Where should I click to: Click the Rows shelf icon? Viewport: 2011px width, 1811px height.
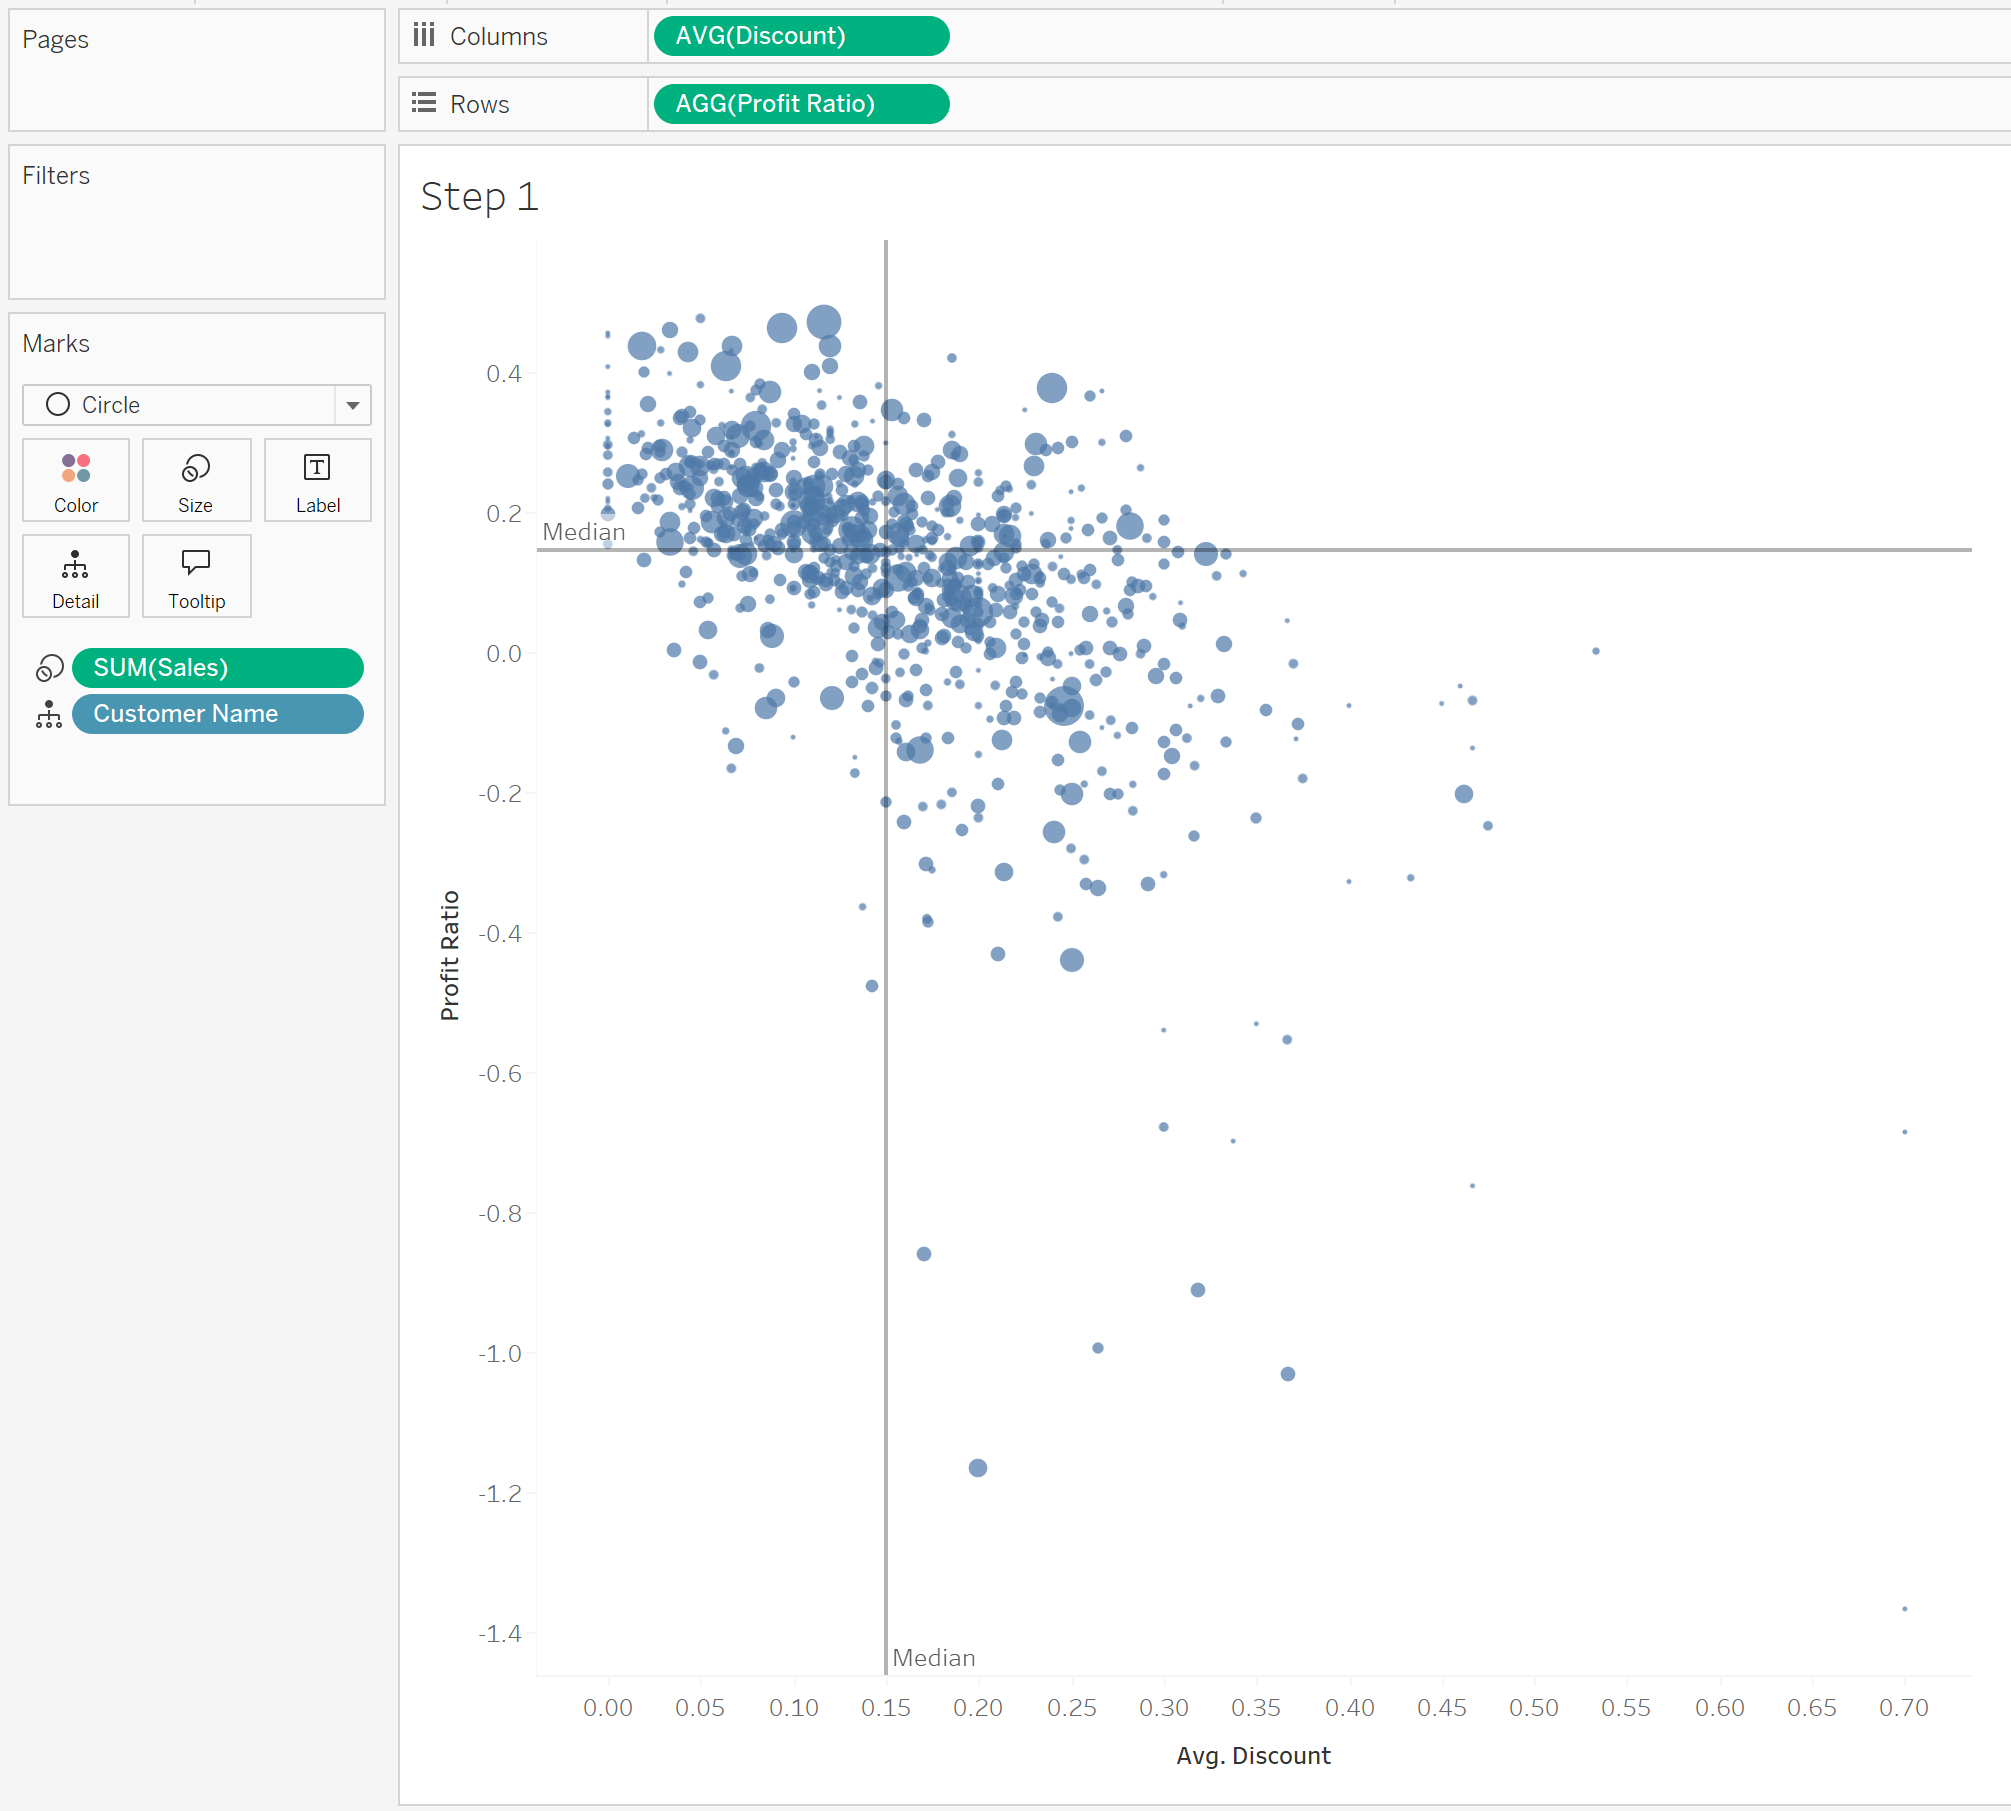[424, 103]
